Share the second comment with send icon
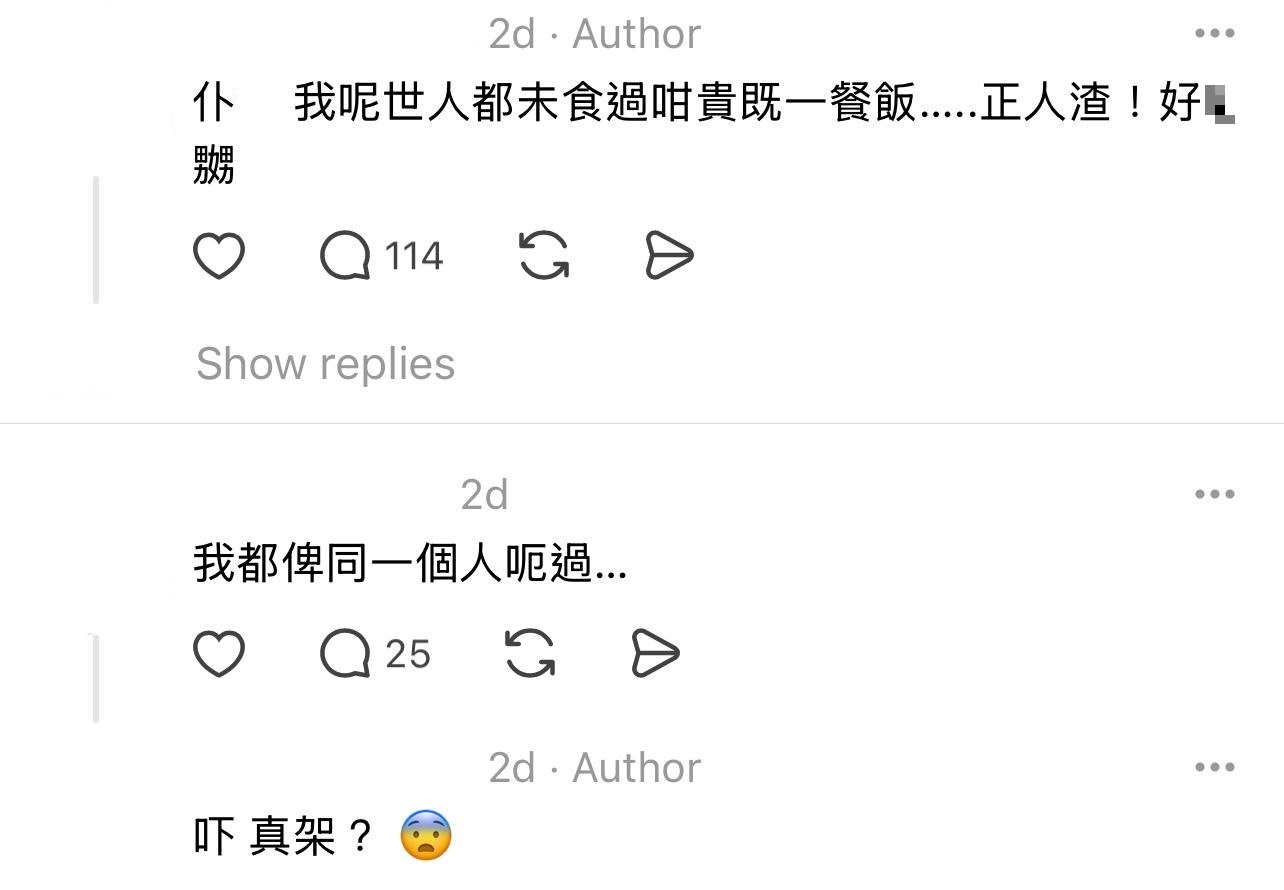This screenshot has height=890, width=1284. pyautogui.click(x=656, y=654)
